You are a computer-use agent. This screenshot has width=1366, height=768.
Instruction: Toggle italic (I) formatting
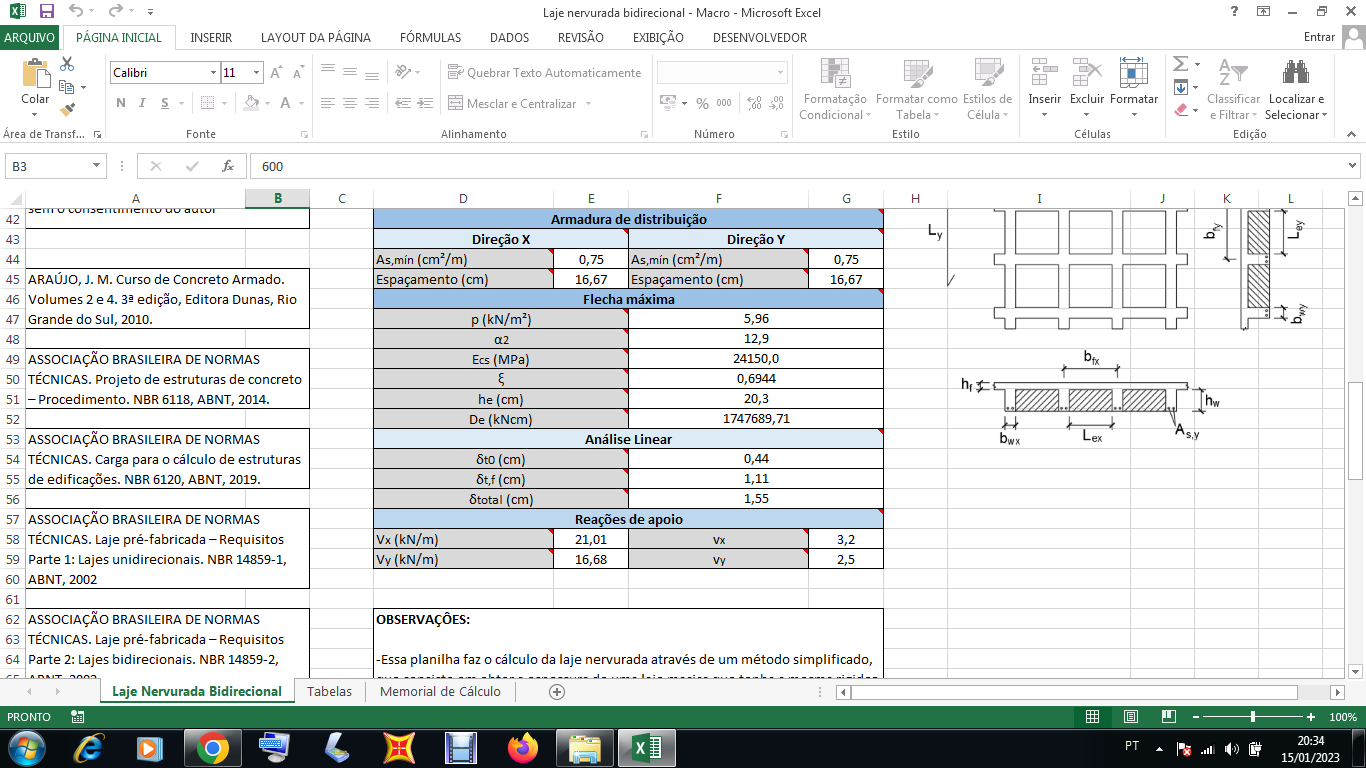click(143, 103)
